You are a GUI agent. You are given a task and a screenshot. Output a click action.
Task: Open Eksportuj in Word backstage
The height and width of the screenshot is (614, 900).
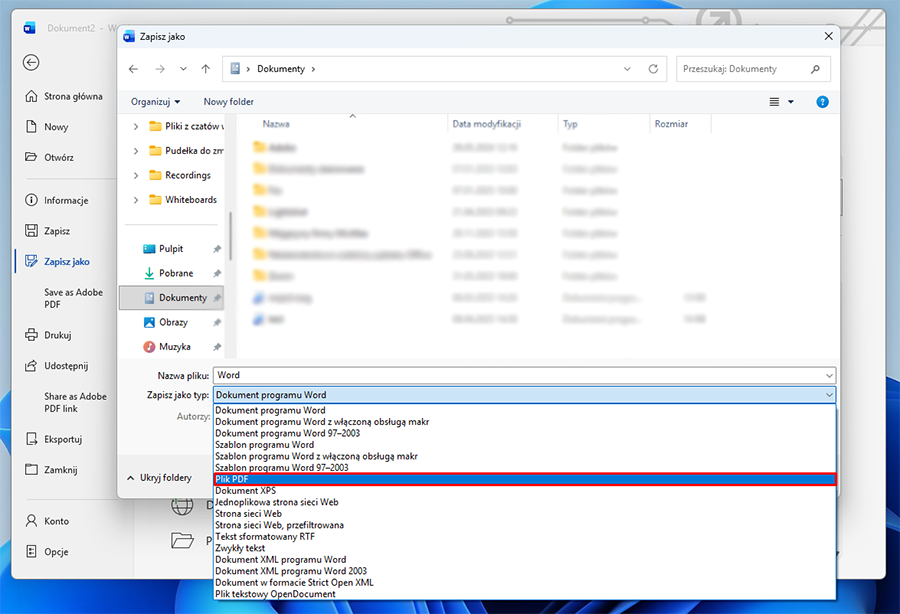pyautogui.click(x=54, y=439)
